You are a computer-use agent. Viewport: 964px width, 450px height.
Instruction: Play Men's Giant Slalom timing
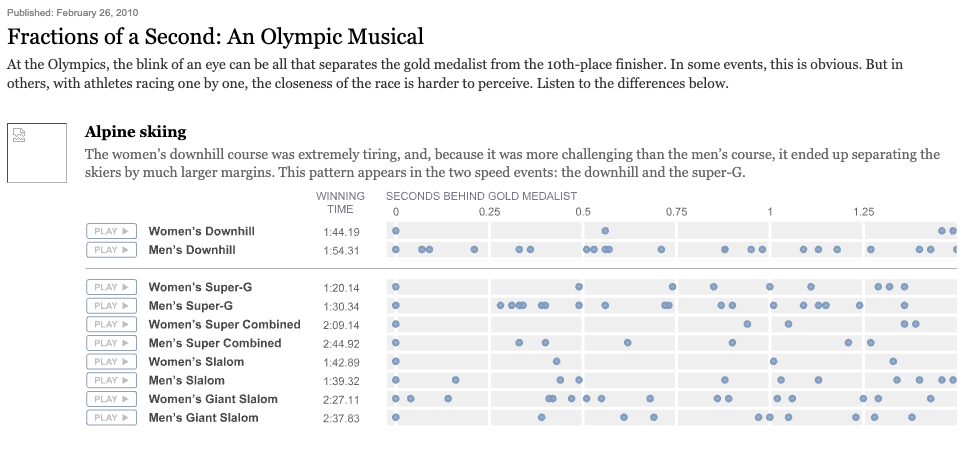coord(111,417)
